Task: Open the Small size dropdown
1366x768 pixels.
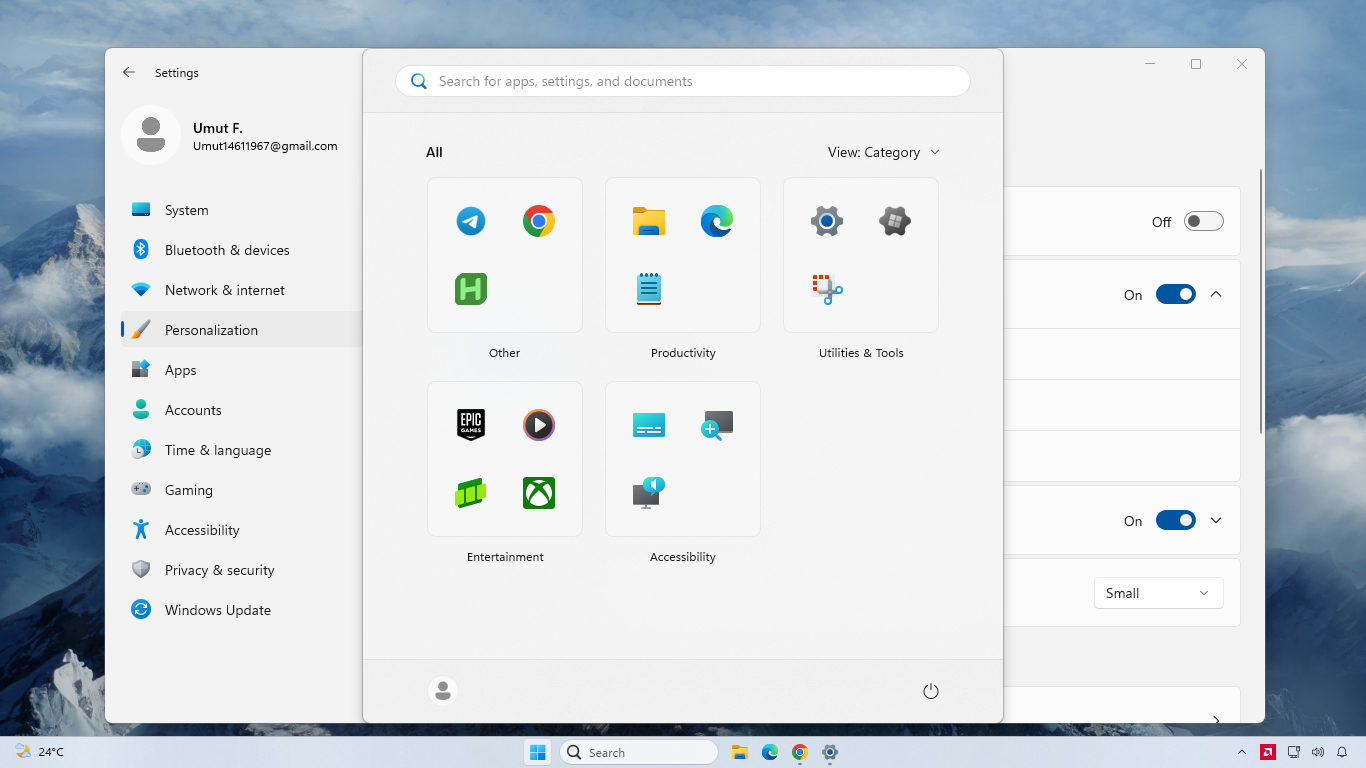Action: (x=1159, y=593)
